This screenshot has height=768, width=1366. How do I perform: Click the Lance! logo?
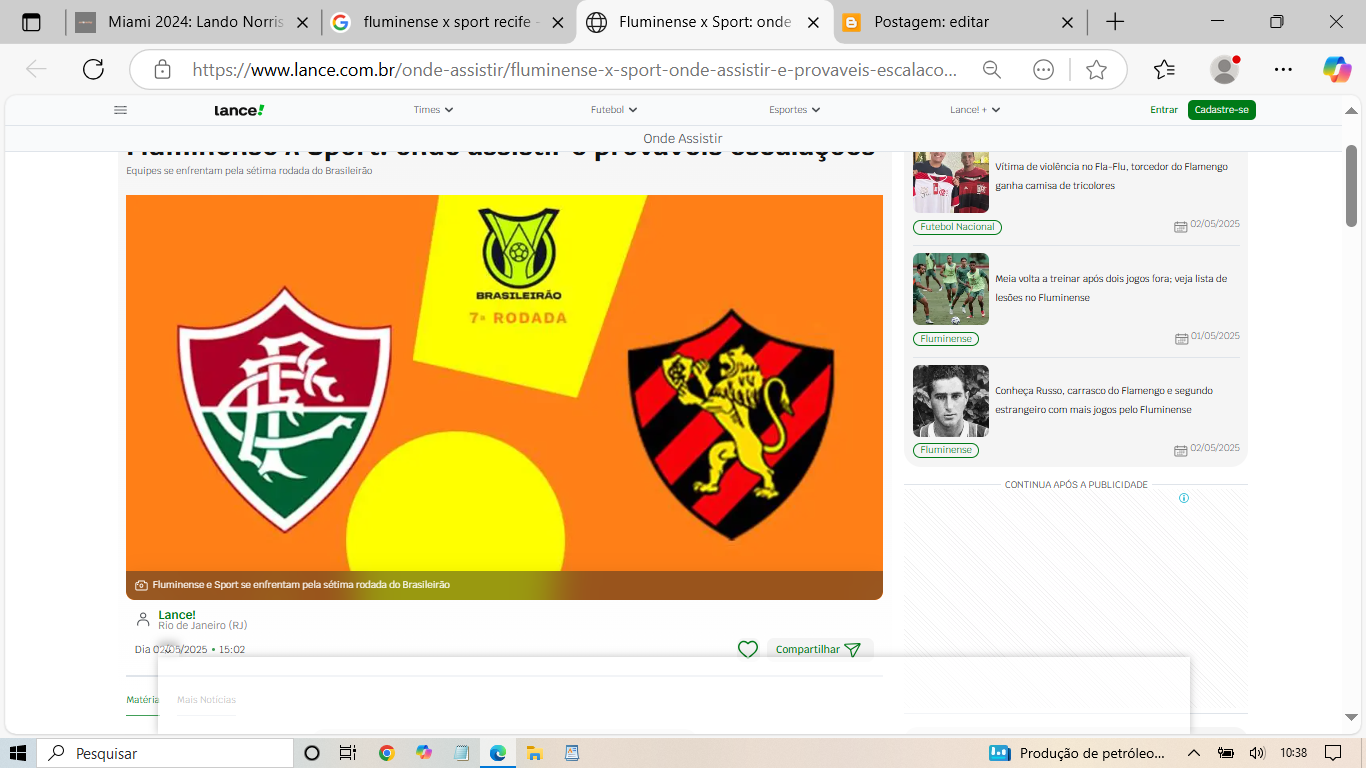(239, 110)
